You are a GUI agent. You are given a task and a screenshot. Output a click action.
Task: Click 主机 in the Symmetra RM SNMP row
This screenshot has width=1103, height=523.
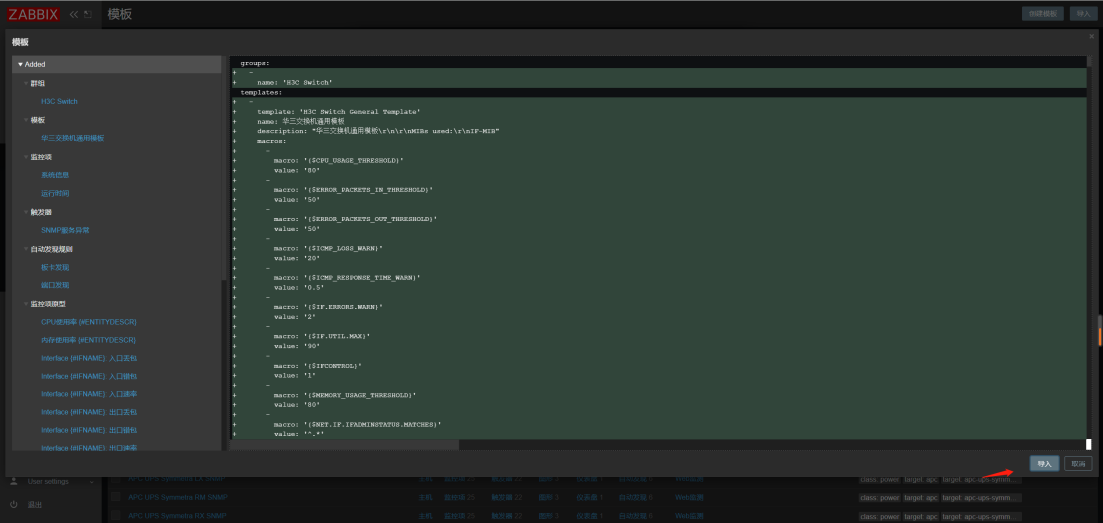(x=426, y=497)
